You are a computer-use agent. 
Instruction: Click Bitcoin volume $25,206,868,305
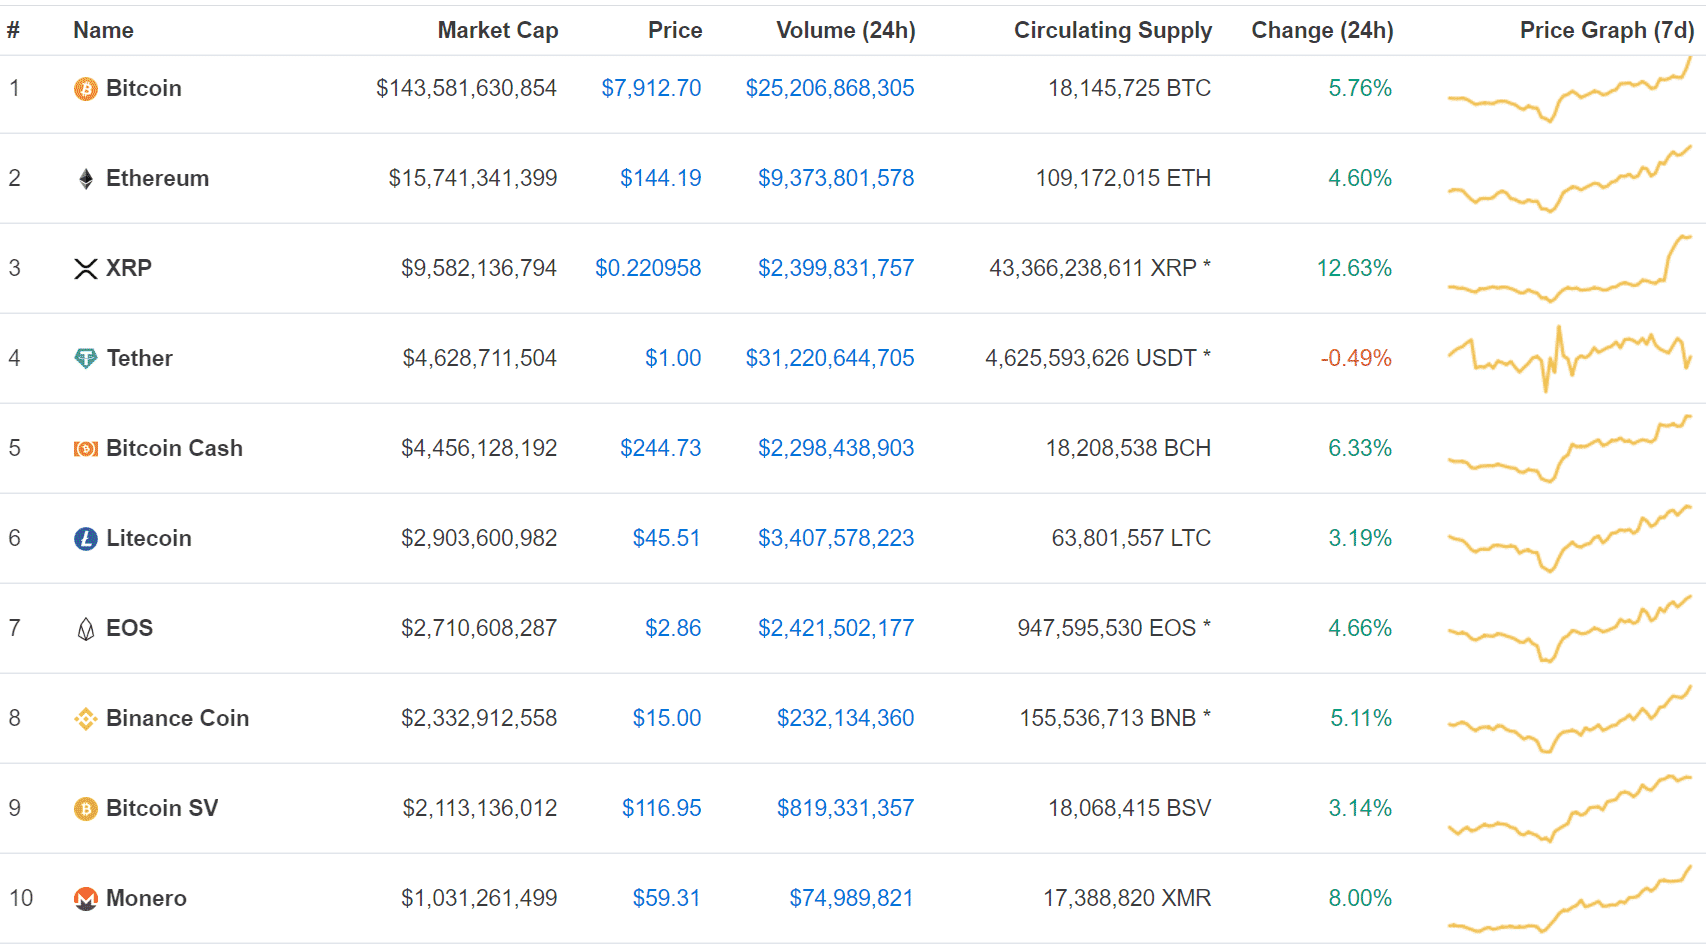point(830,88)
